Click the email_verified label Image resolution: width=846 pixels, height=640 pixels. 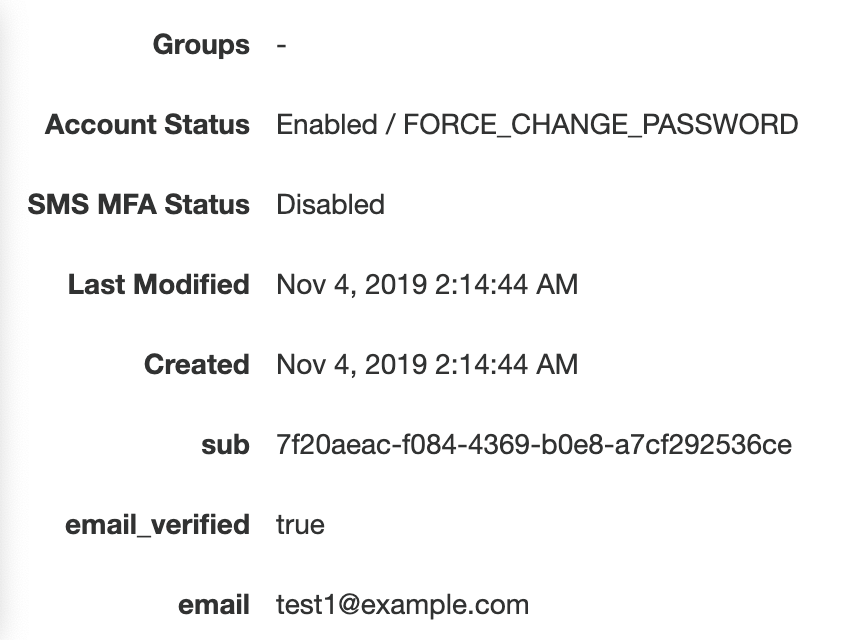pos(157,525)
